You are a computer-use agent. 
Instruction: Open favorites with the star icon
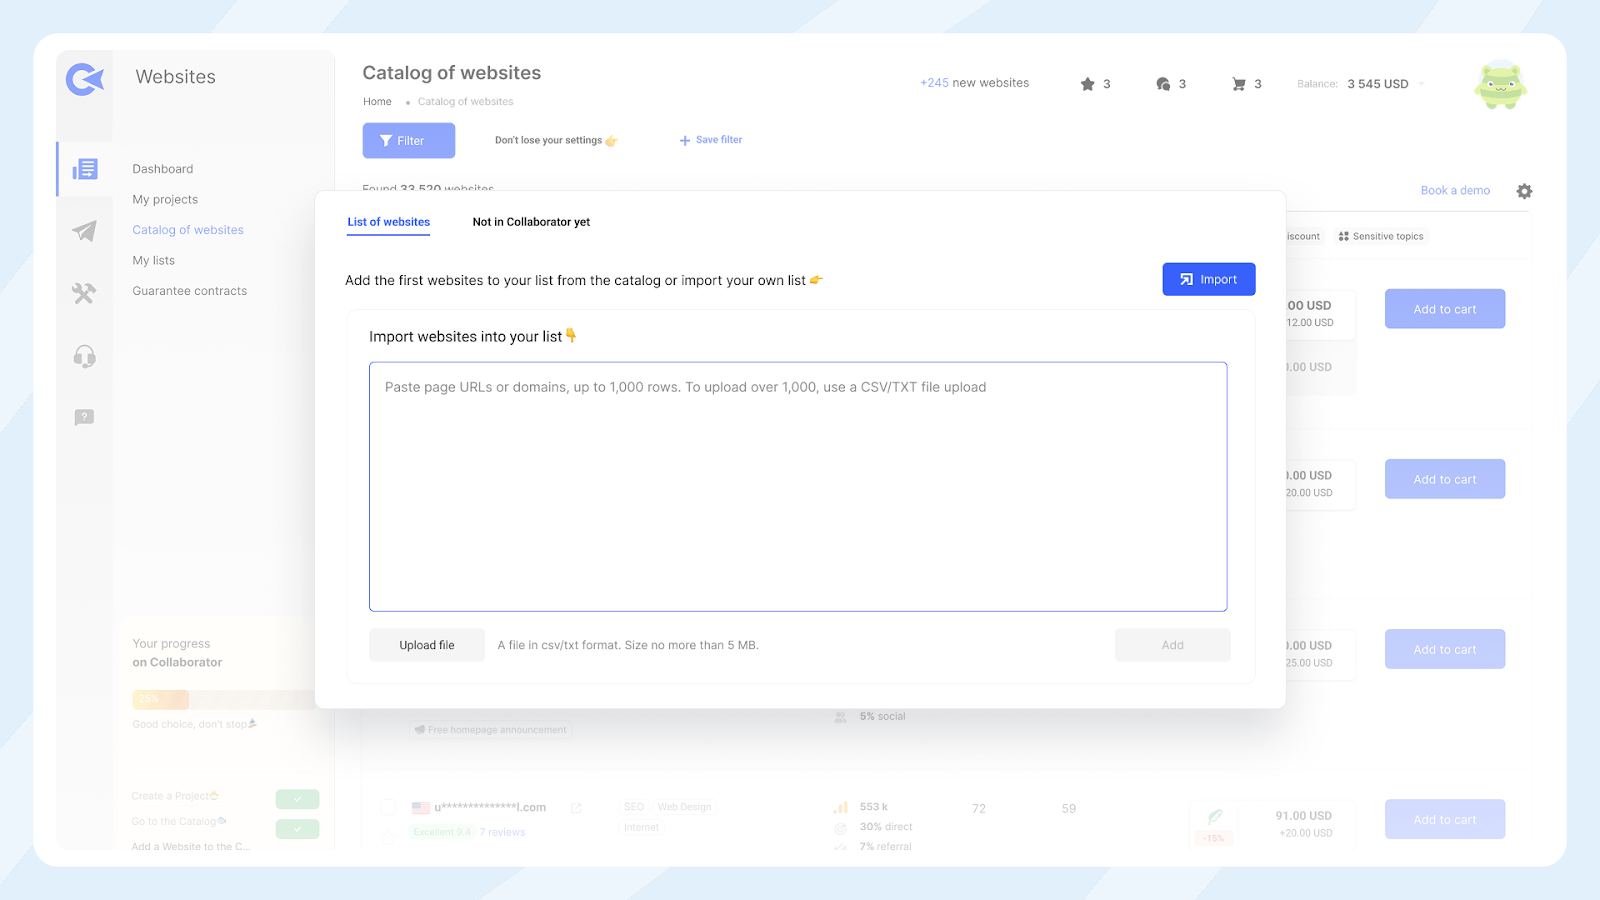click(x=1088, y=84)
